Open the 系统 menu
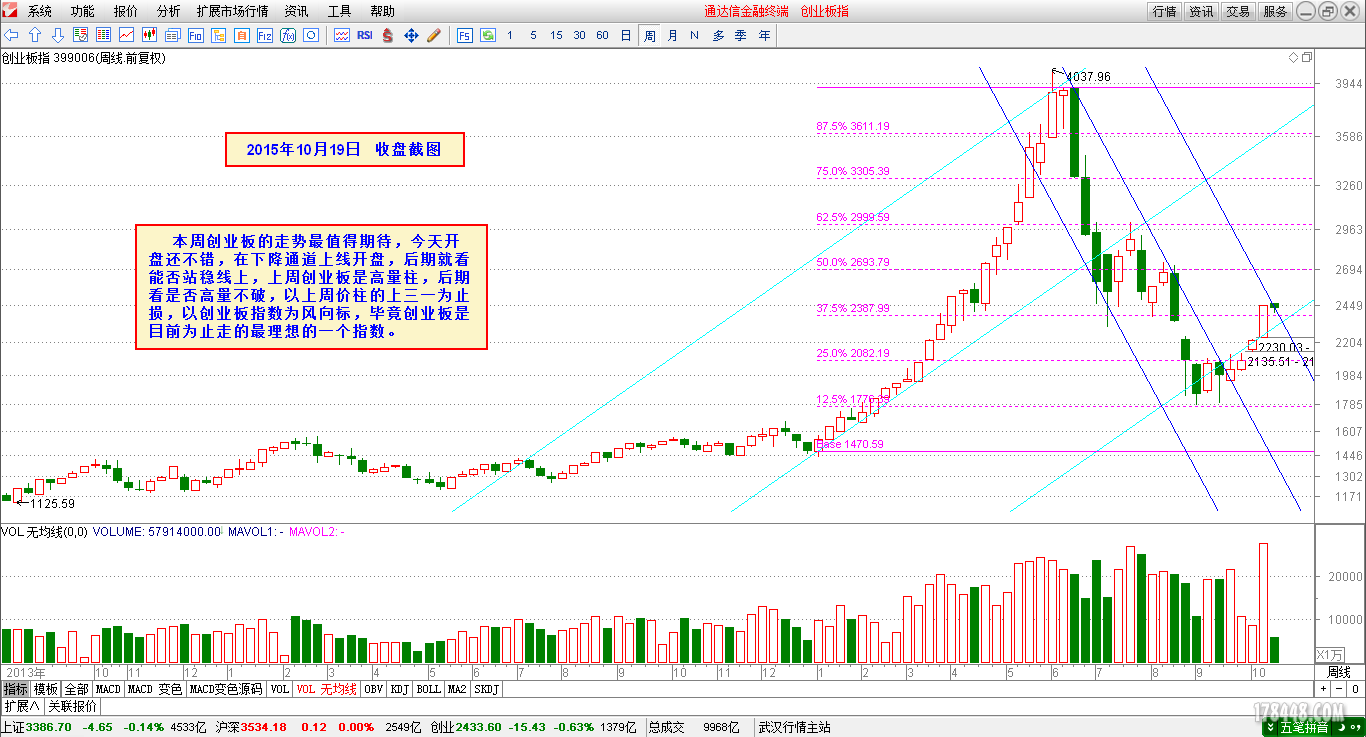Viewport: 1366px width, 737px height. pyautogui.click(x=40, y=11)
